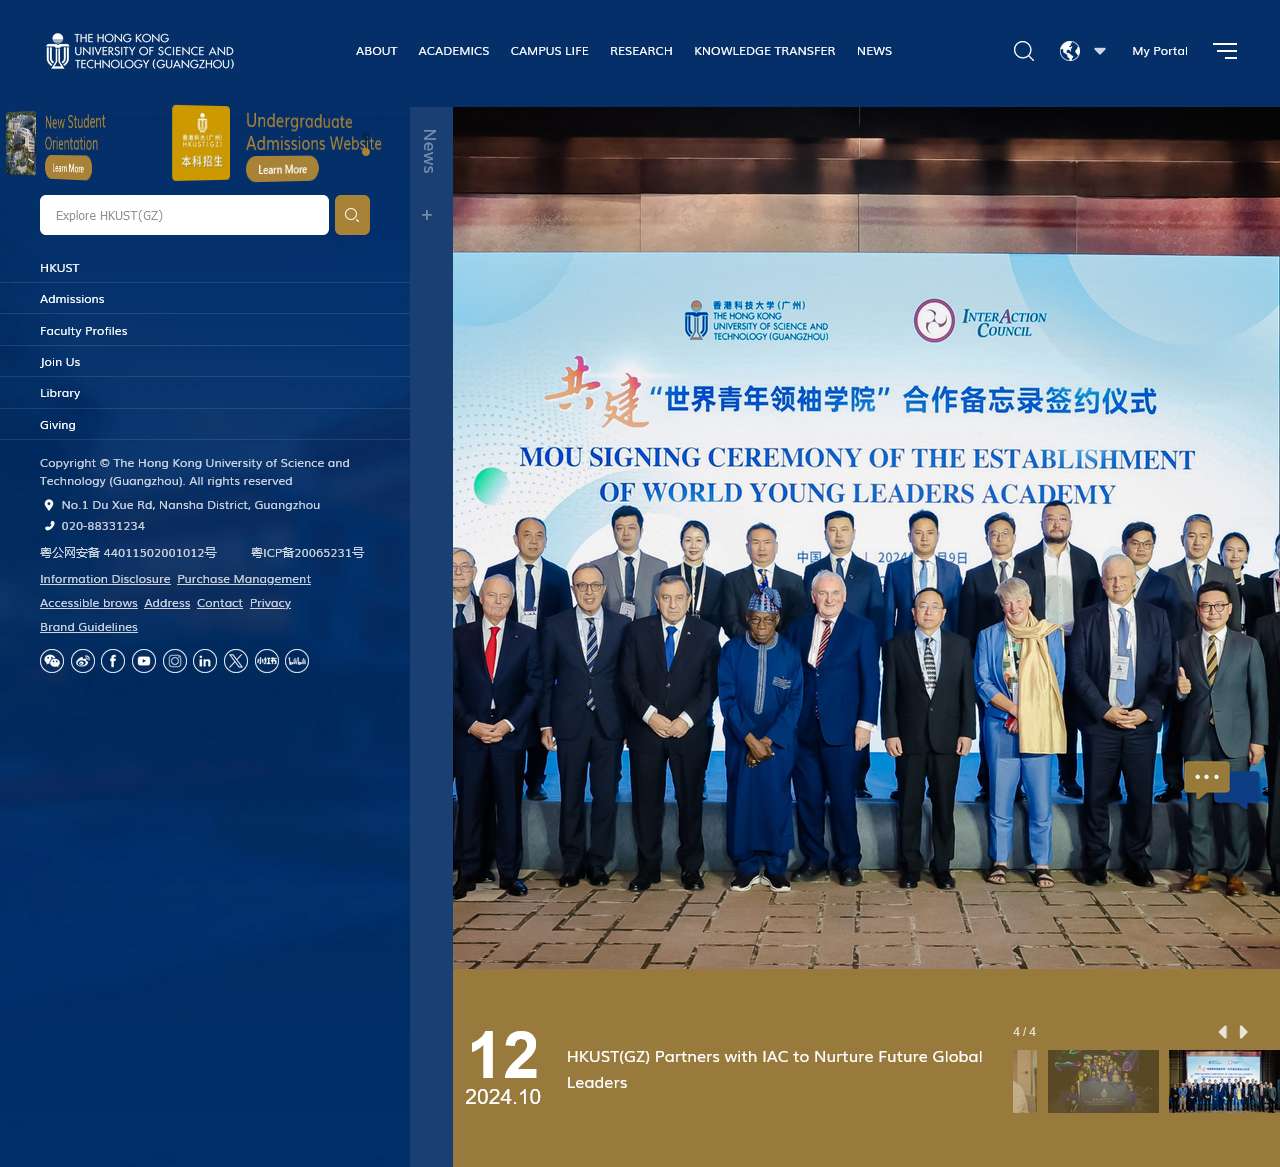Select the signing ceremony group photo thumbnail

(x=1224, y=1081)
